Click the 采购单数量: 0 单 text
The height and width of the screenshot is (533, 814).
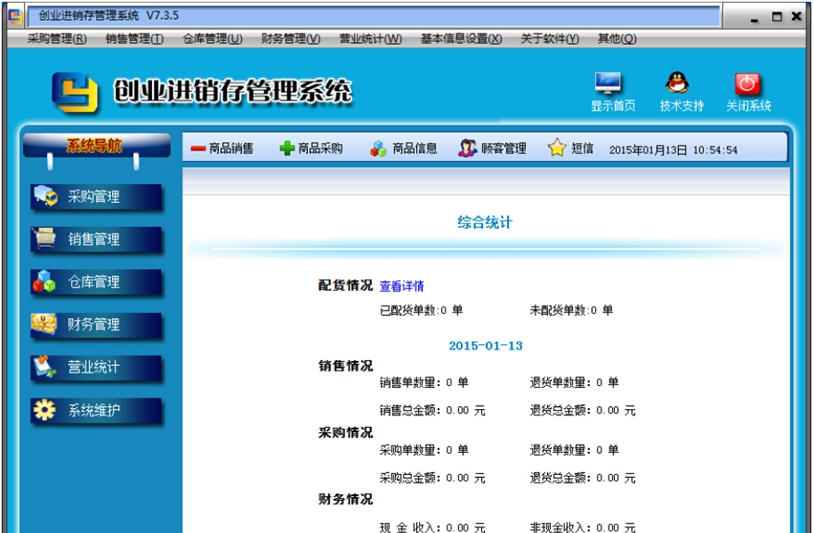pos(424,450)
